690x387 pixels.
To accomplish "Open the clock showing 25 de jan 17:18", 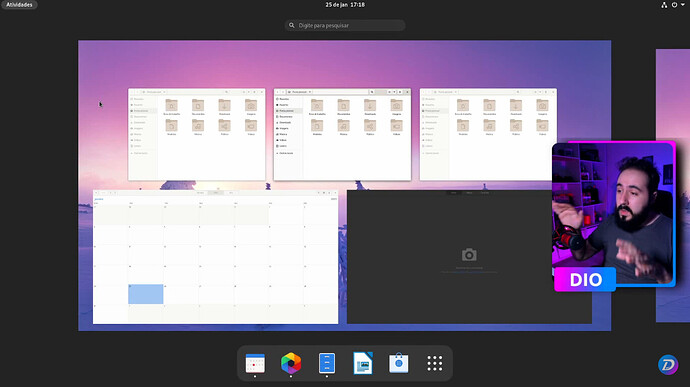I will (345, 5).
